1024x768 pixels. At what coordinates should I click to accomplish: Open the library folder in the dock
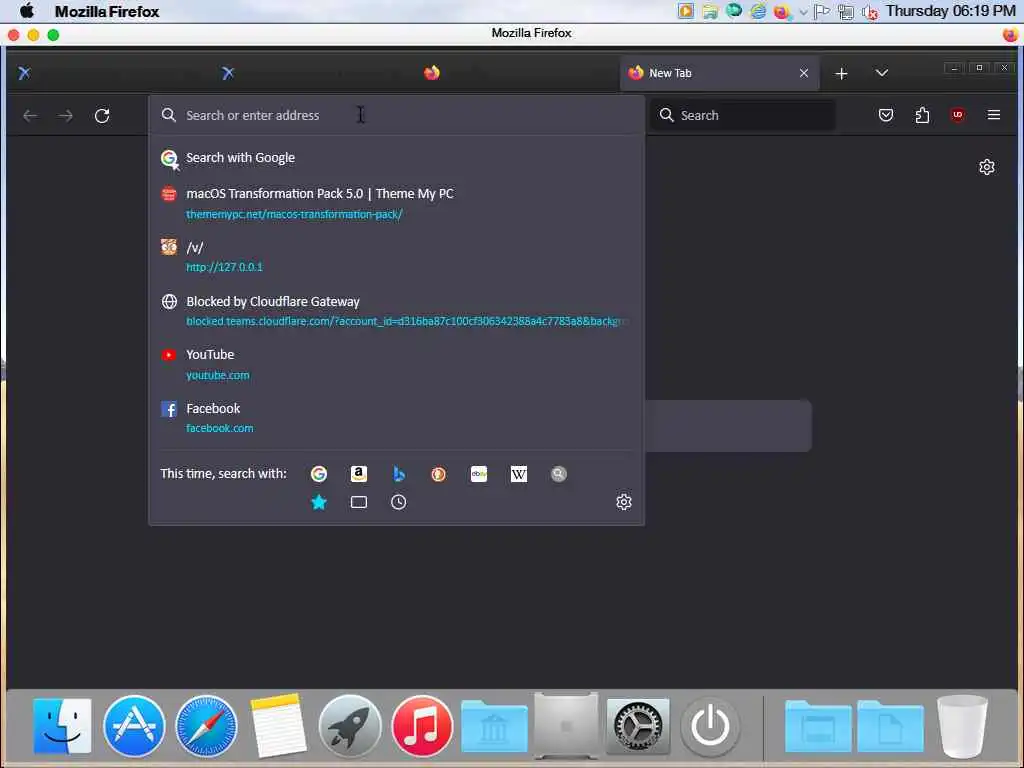click(494, 726)
